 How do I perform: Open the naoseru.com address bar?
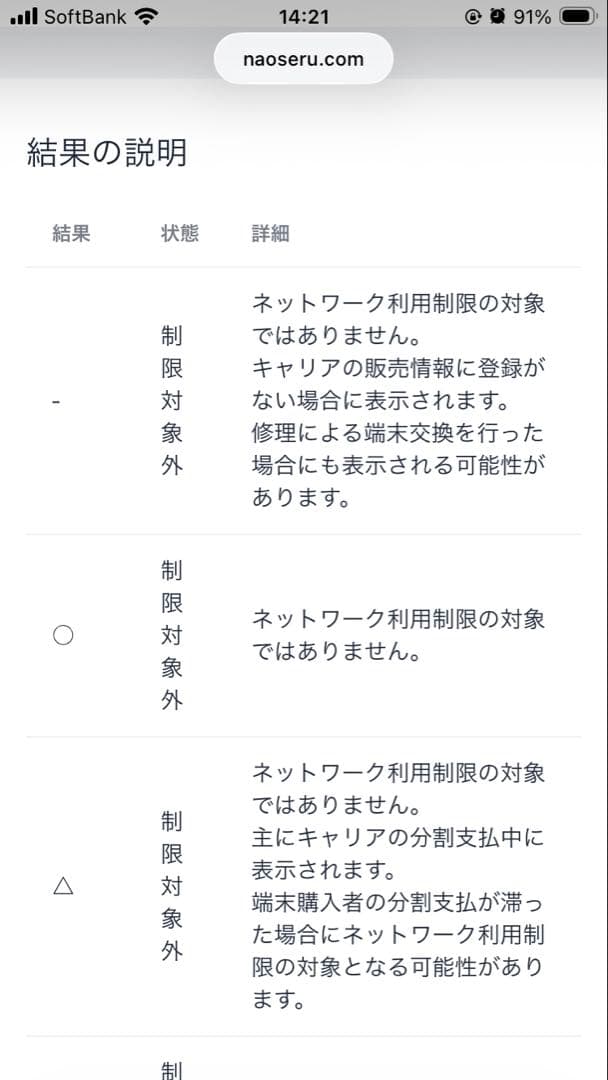click(x=303, y=58)
